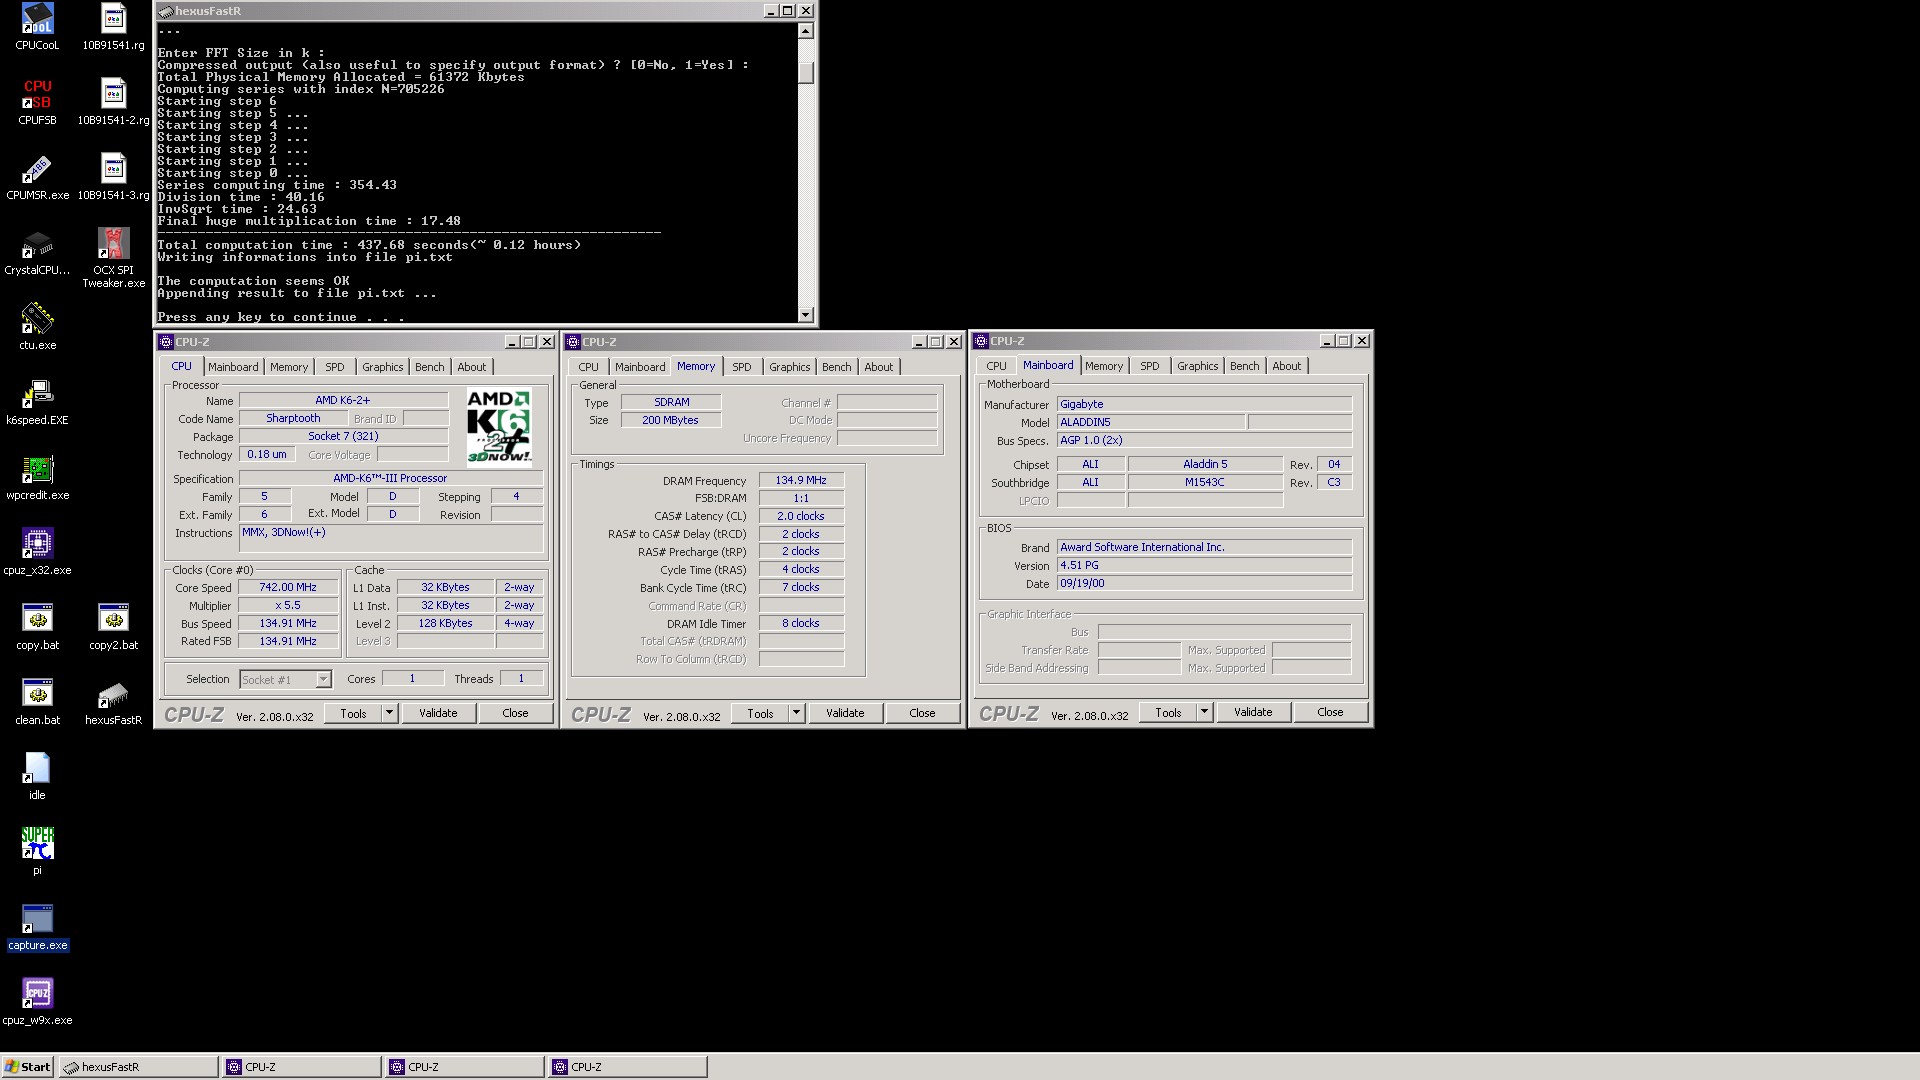This screenshot has height=1080, width=1920.
Task: Click Tools button in Memory window
Action: 760,713
